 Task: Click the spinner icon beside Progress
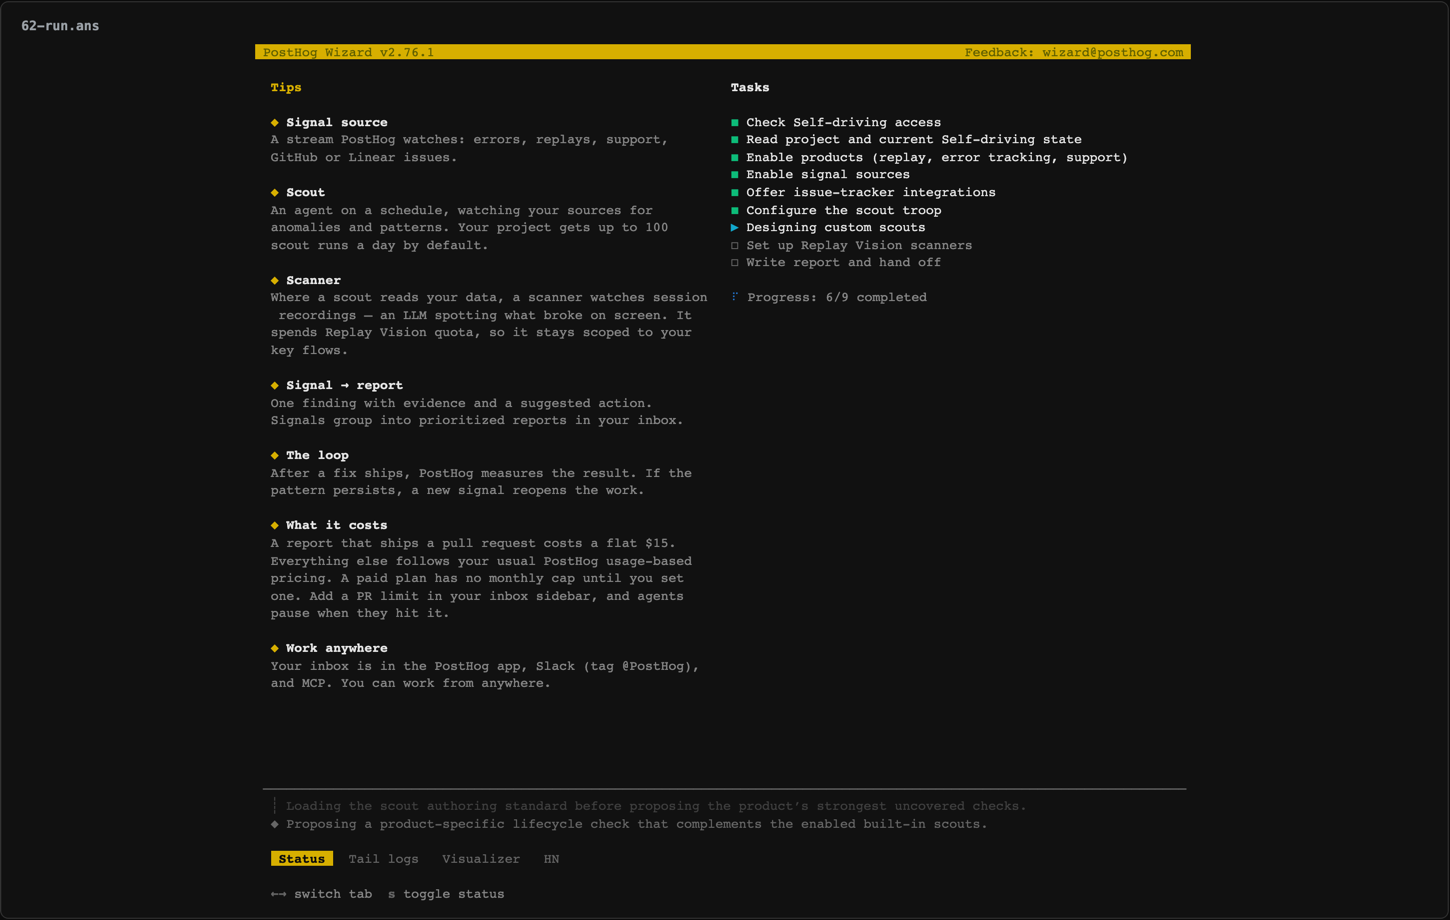click(x=735, y=297)
